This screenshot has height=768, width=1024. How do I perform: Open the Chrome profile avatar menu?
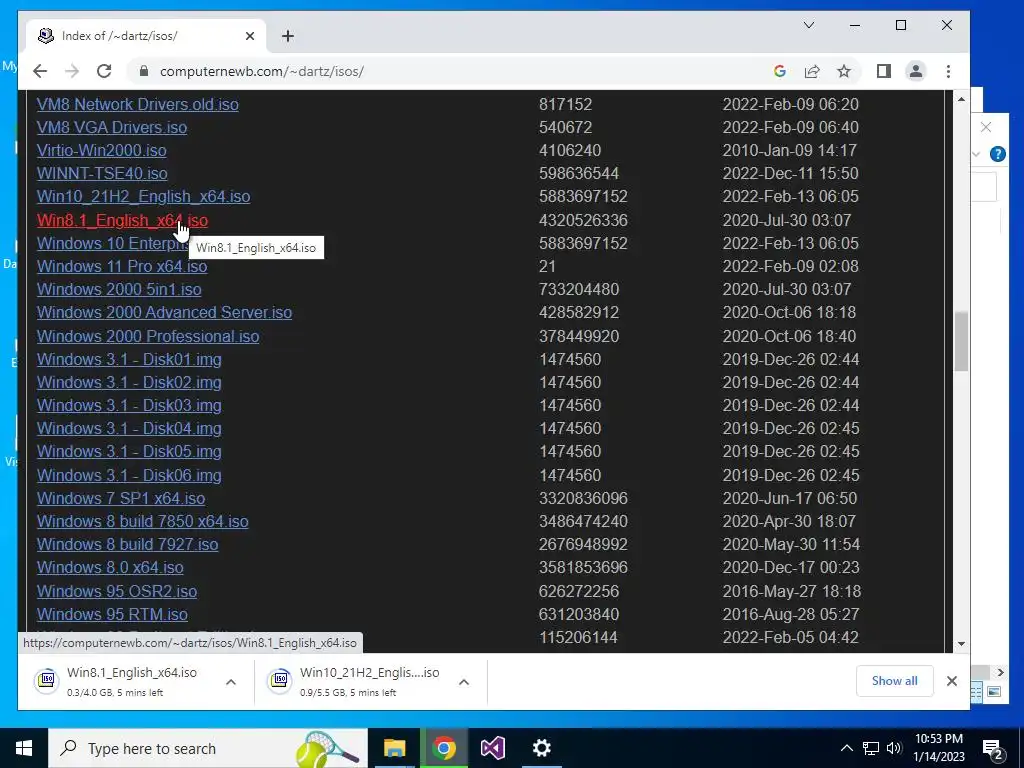click(916, 71)
